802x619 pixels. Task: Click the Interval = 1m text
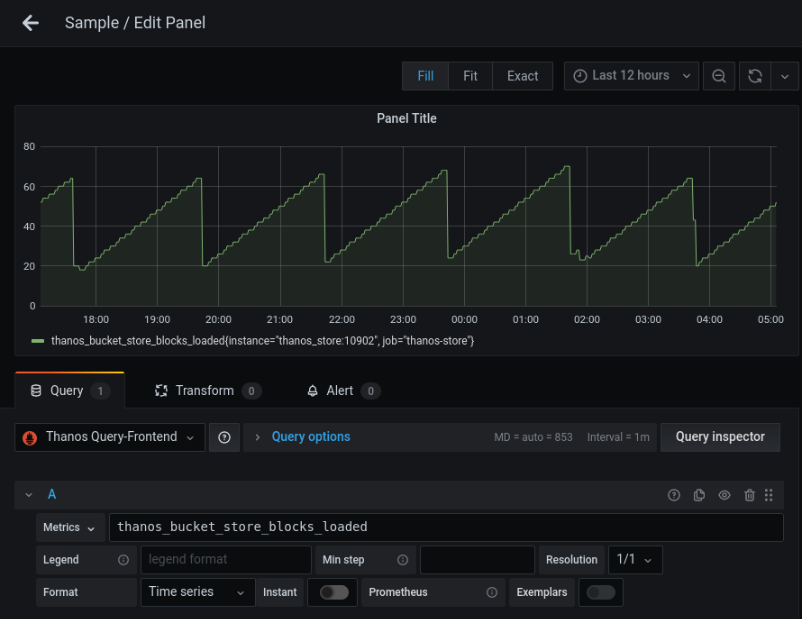[618, 437]
